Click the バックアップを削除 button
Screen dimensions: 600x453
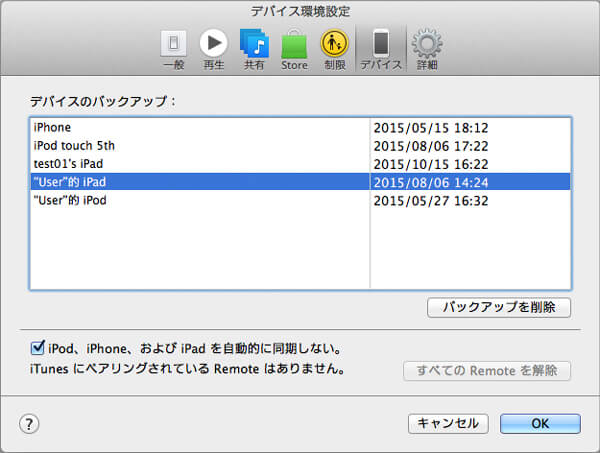click(x=499, y=307)
